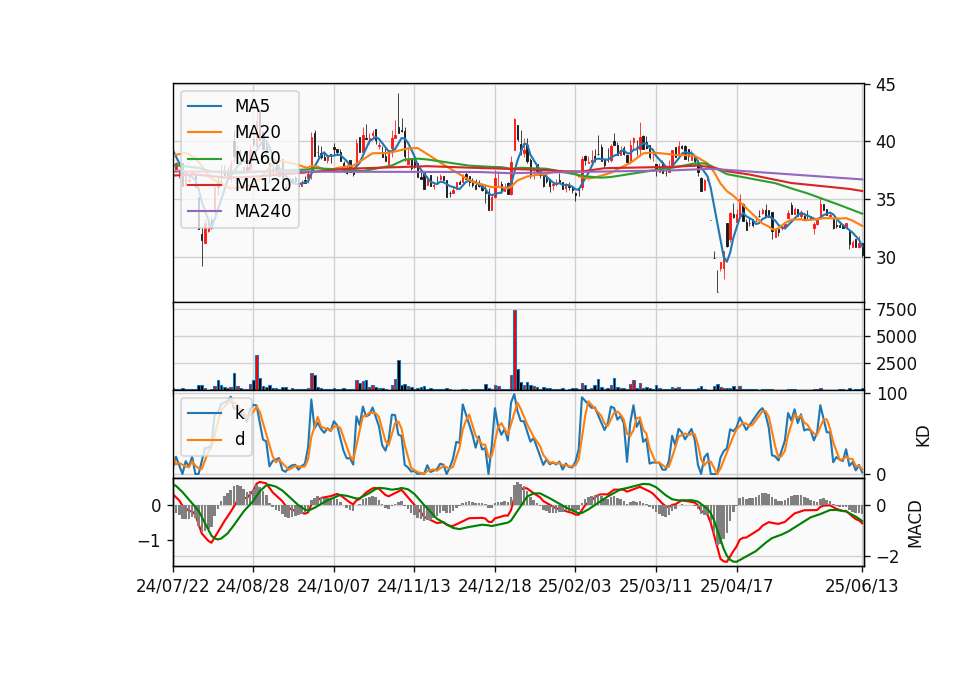Click the 25/04/17 date axis label
The height and width of the screenshot is (690, 960).
coord(737,586)
